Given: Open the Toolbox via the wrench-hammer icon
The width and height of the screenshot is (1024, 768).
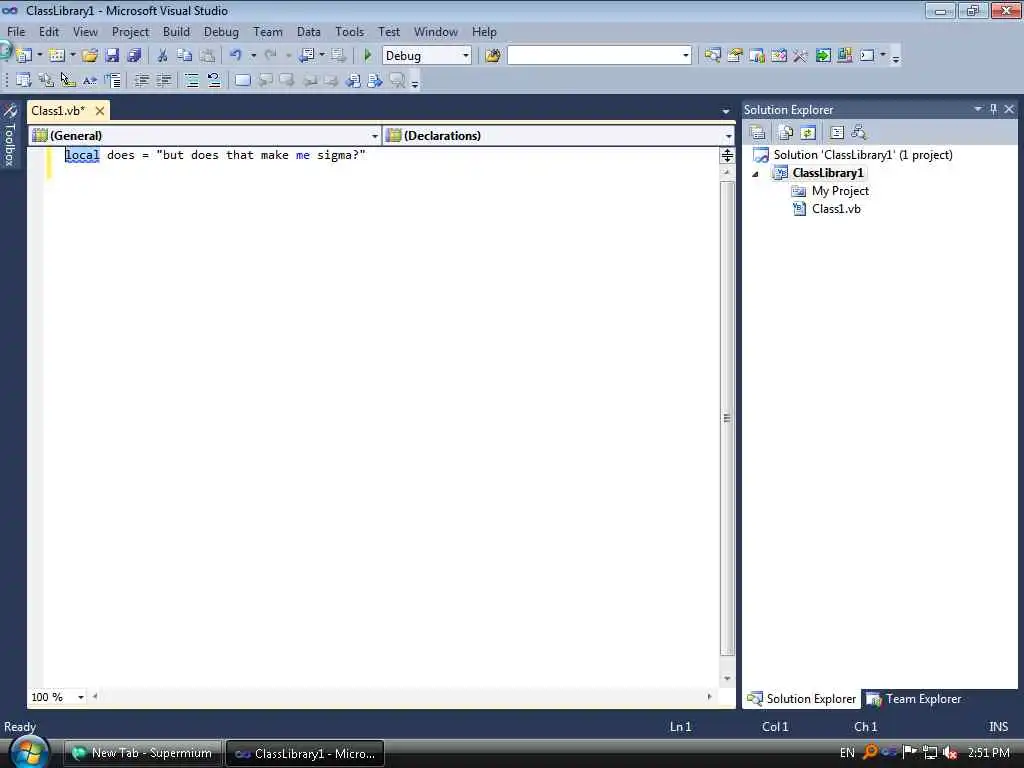Looking at the screenshot, I should (x=800, y=56).
